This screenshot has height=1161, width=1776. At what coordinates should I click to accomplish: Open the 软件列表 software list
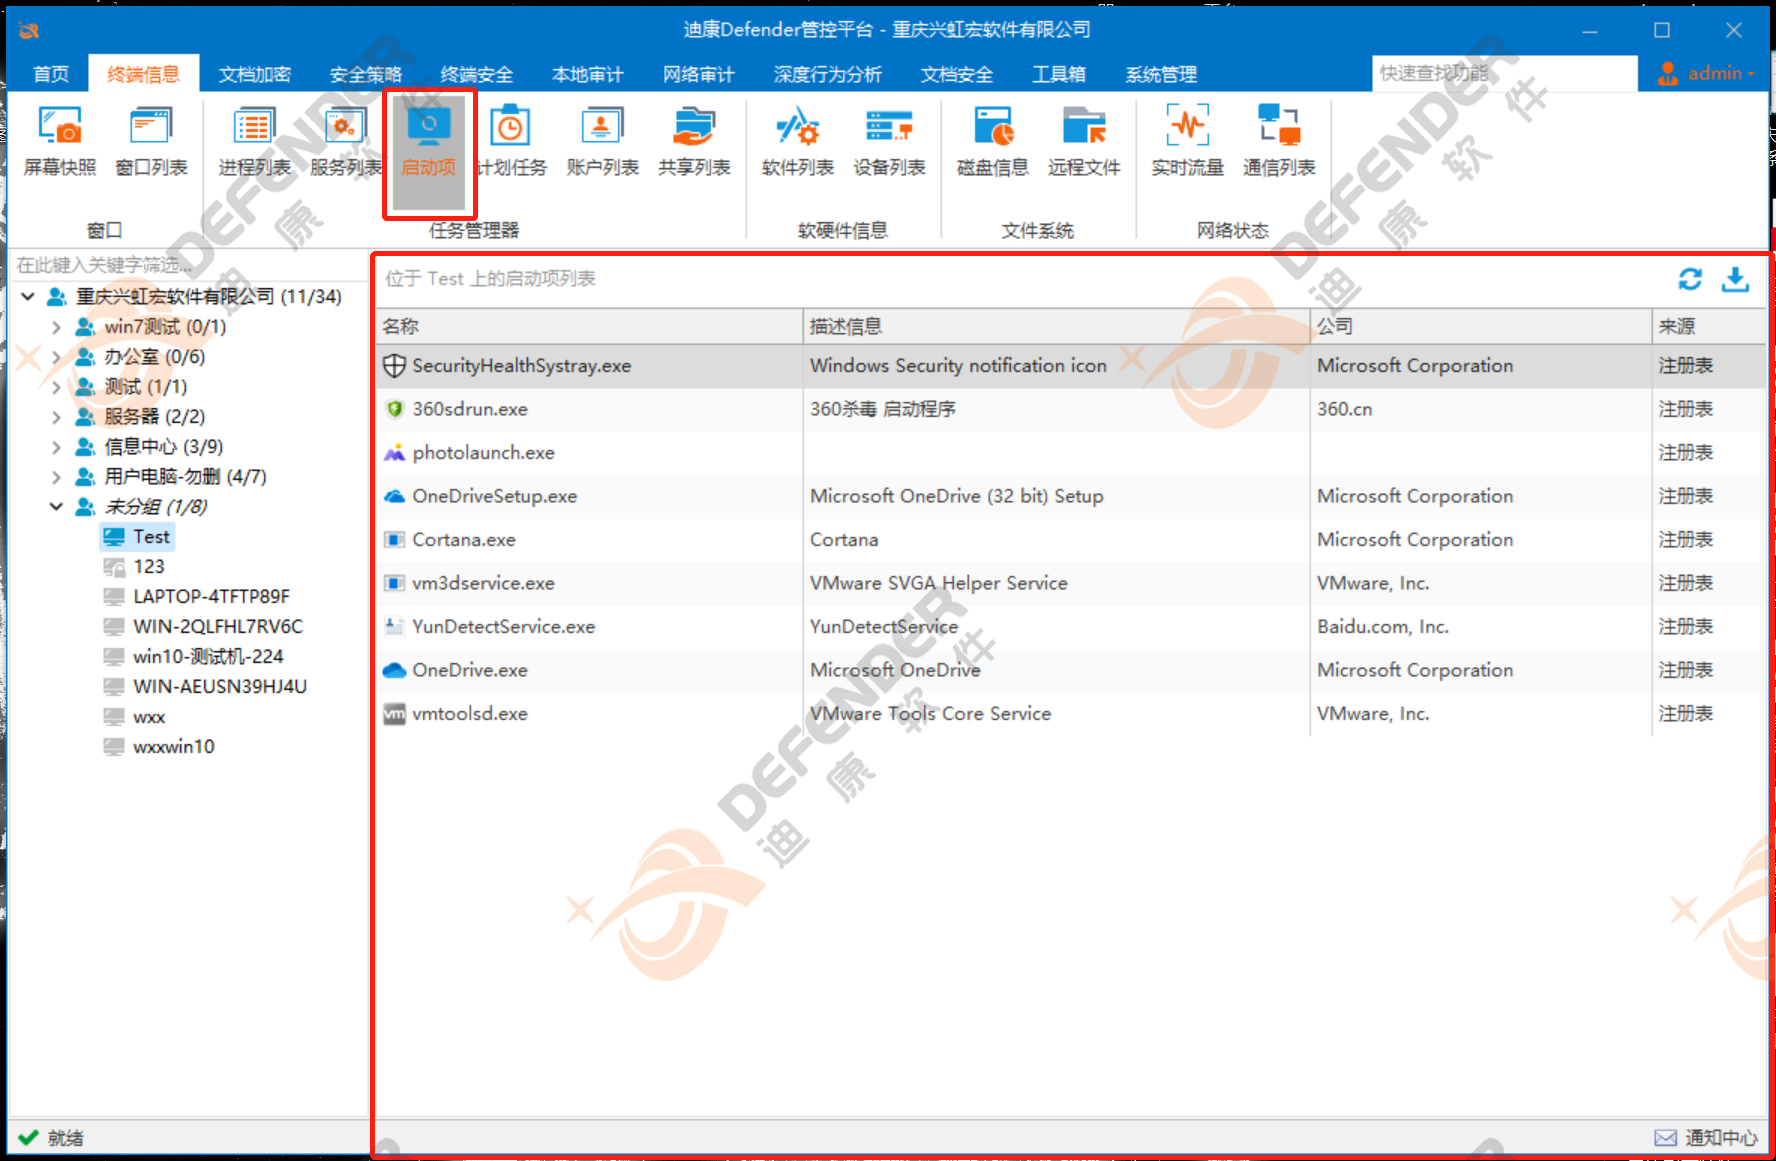click(x=798, y=142)
